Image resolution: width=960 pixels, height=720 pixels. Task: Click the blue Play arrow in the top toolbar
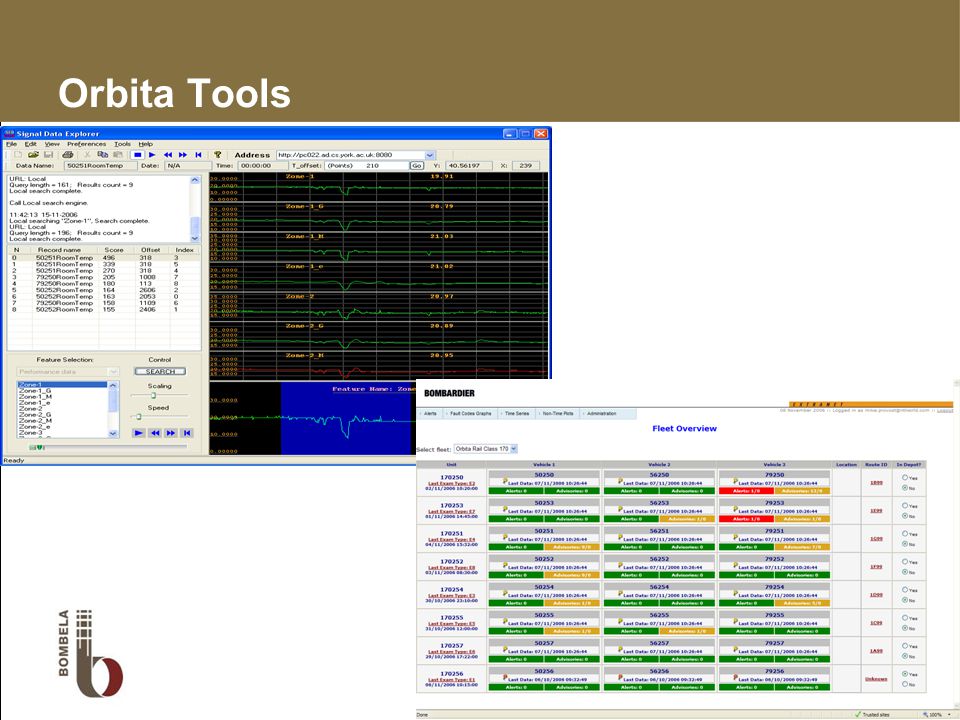pos(152,155)
